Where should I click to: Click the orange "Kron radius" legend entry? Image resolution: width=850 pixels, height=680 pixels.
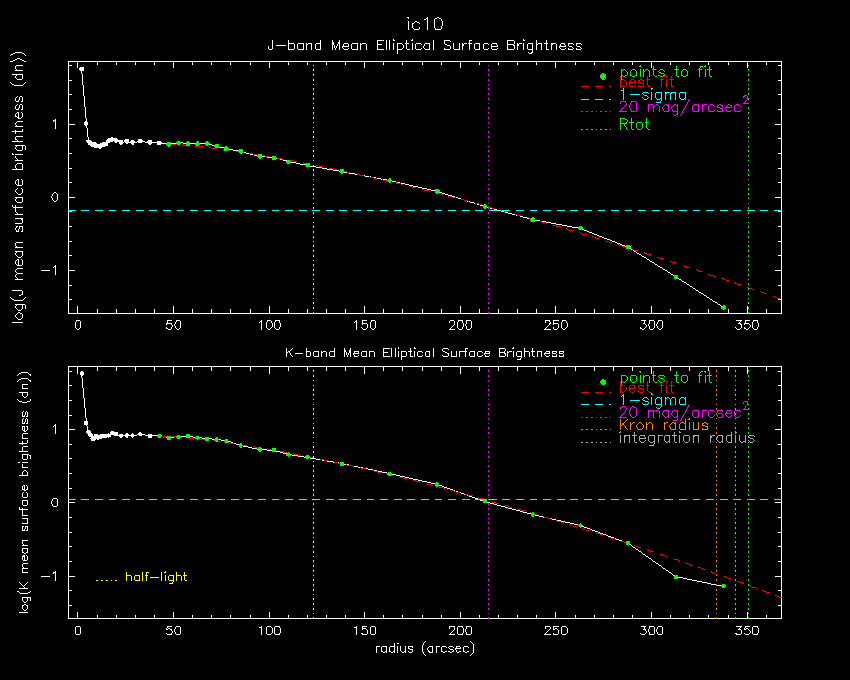tap(663, 425)
